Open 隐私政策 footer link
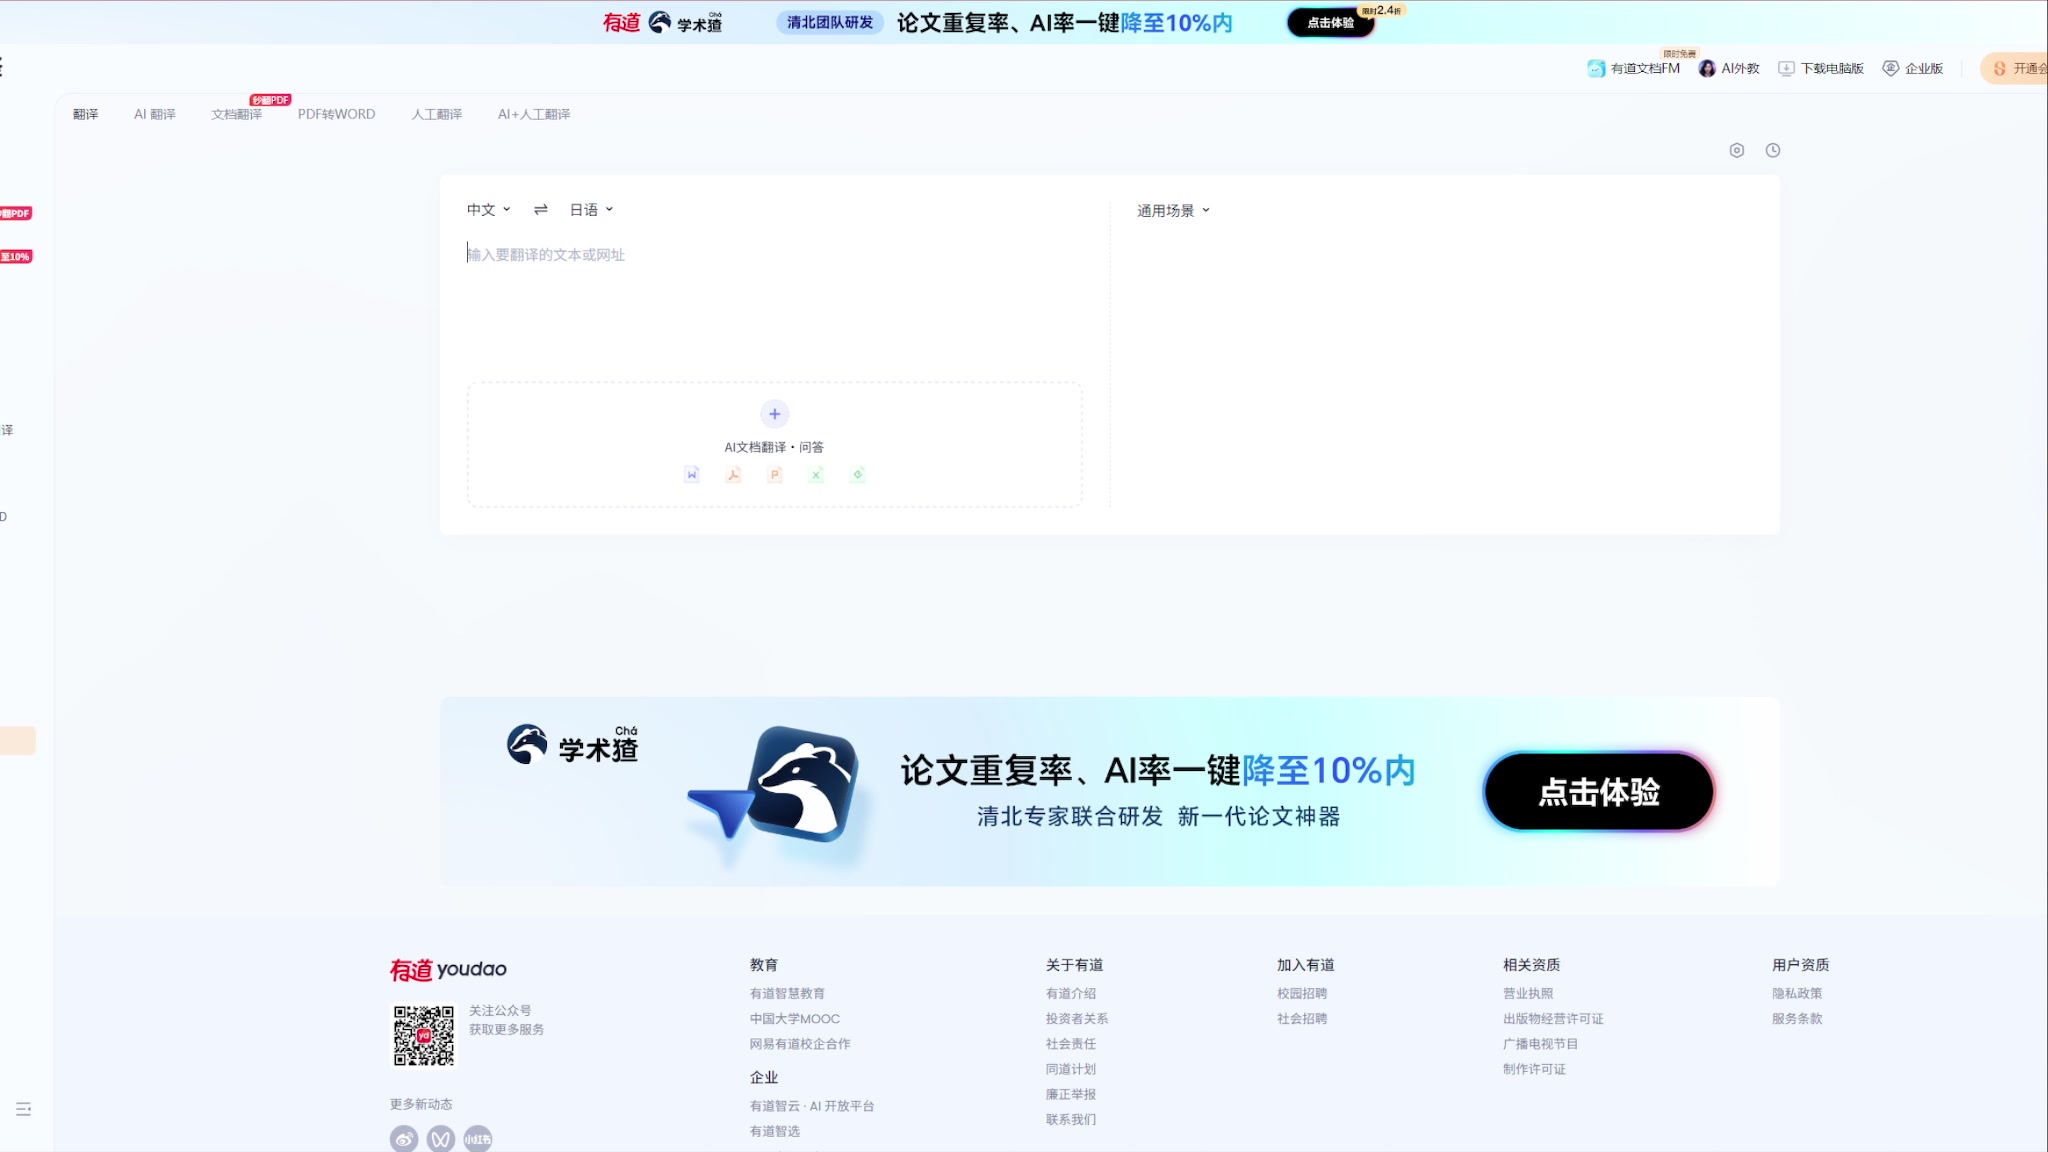The image size is (2048, 1152). point(1797,993)
